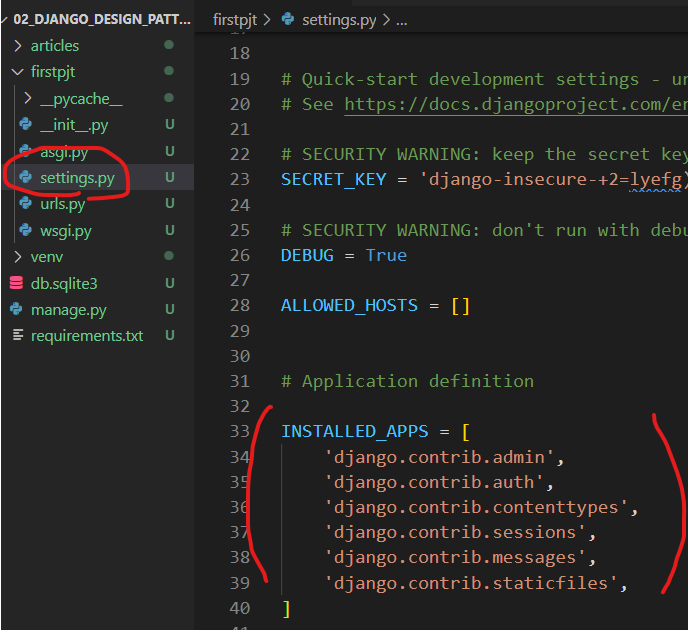
Task: Open requirements.txt in the explorer
Action: pos(87,336)
